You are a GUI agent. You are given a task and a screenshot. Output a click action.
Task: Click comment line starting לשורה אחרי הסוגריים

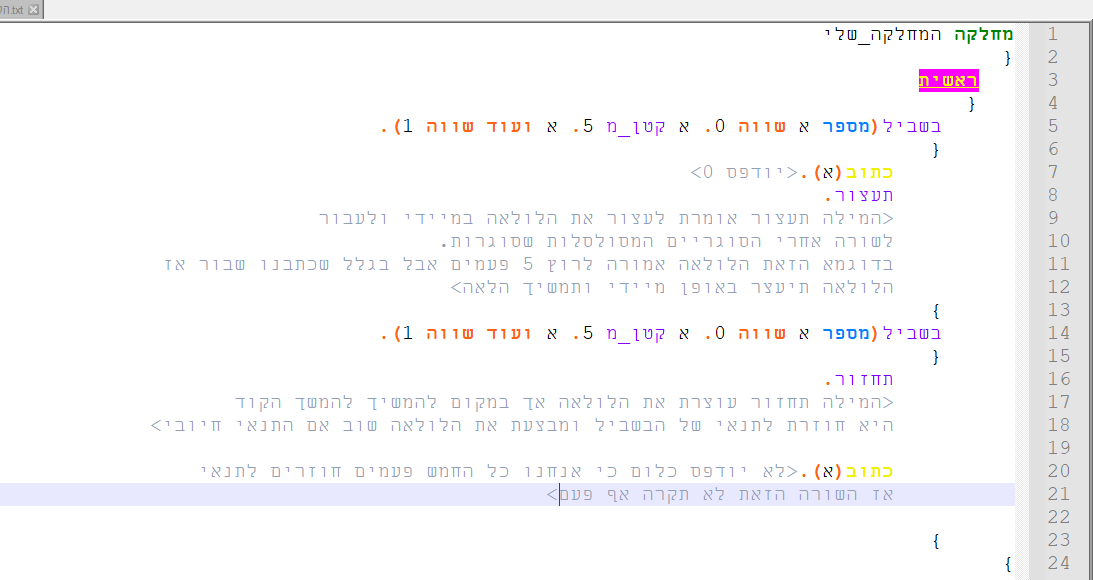tap(666, 241)
